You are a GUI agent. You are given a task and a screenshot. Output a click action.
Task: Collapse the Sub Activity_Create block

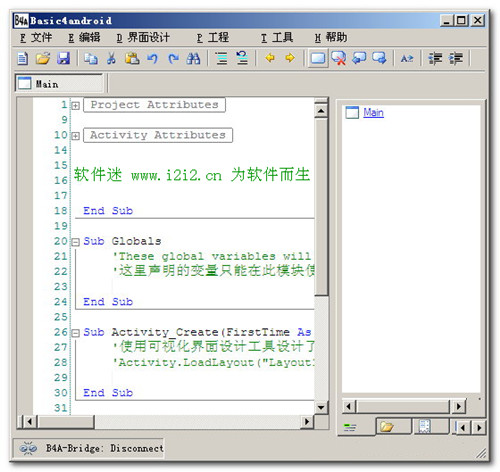point(76,333)
